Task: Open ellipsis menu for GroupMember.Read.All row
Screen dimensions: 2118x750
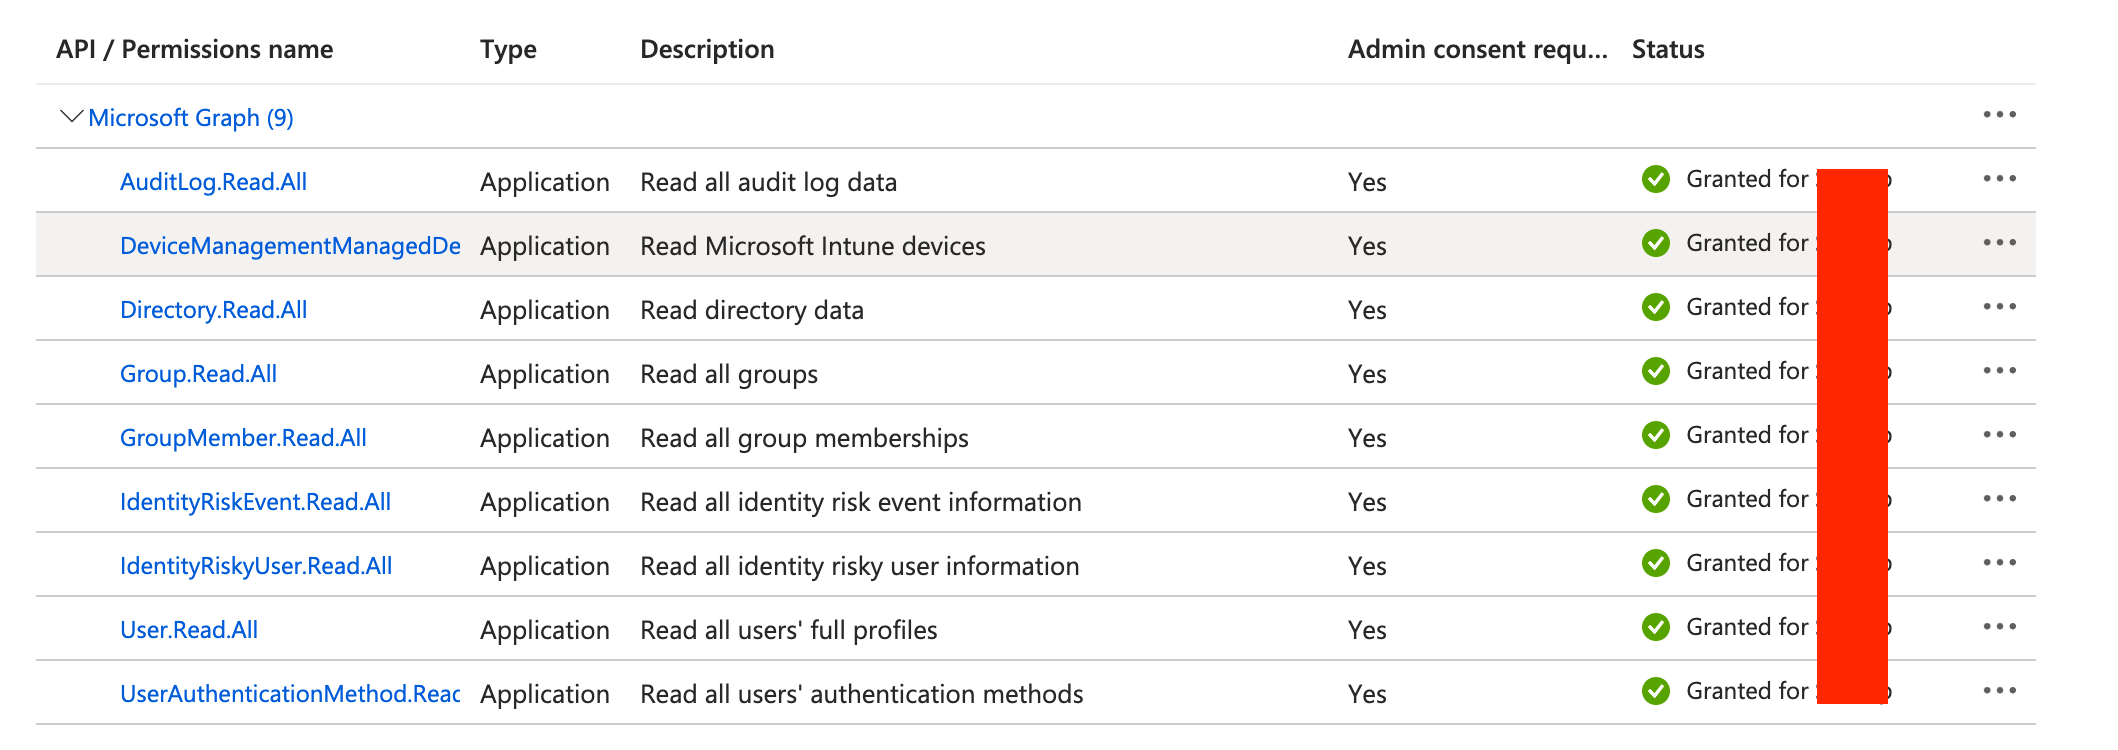Action: (1999, 435)
